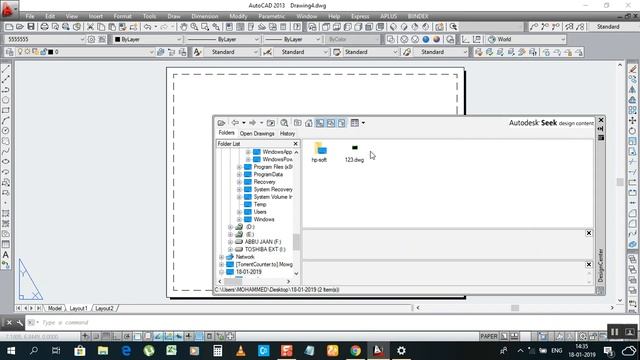The image size is (640, 360).
Task: Open the Layer Properties Manager icon
Action: (x=9, y=52)
